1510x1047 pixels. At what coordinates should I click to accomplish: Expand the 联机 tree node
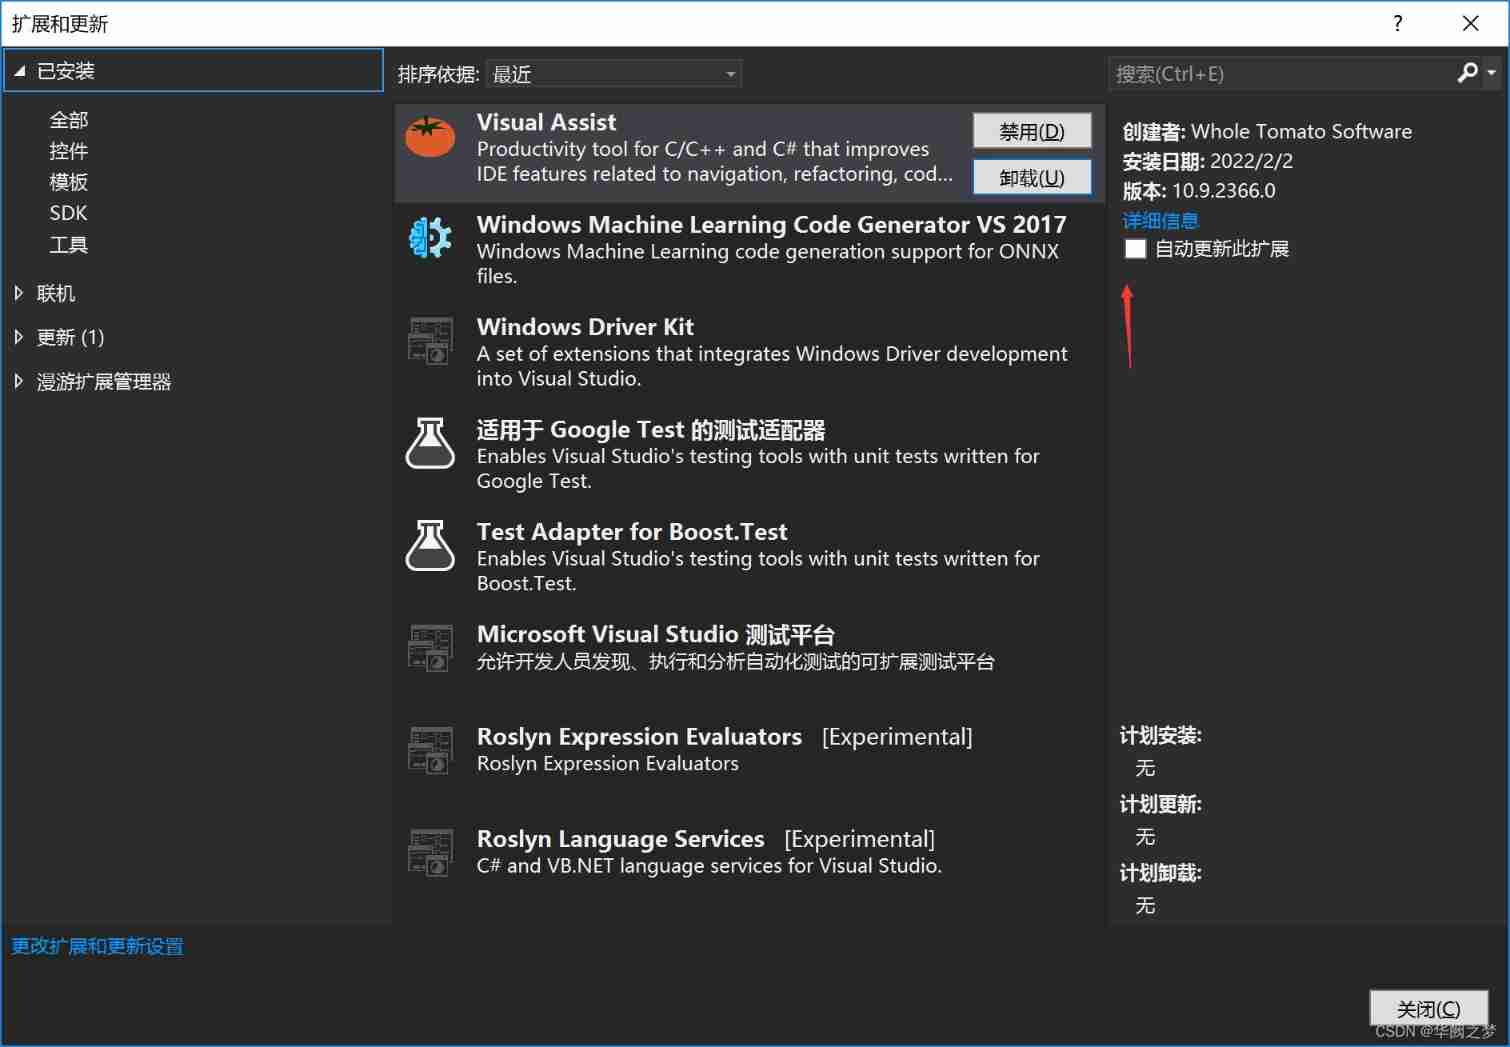point(18,293)
